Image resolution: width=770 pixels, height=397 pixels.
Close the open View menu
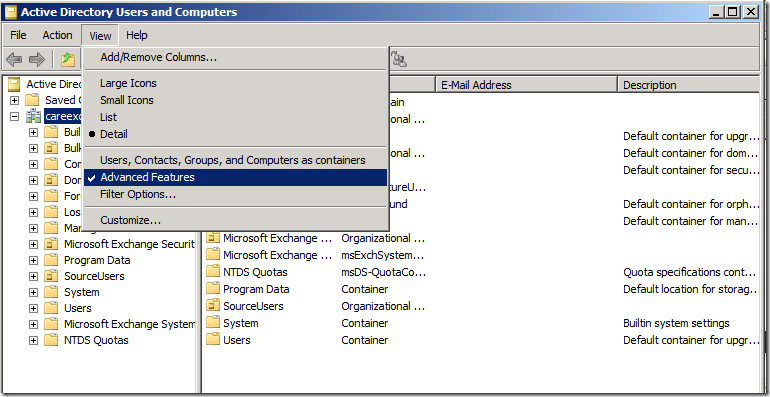pos(100,35)
